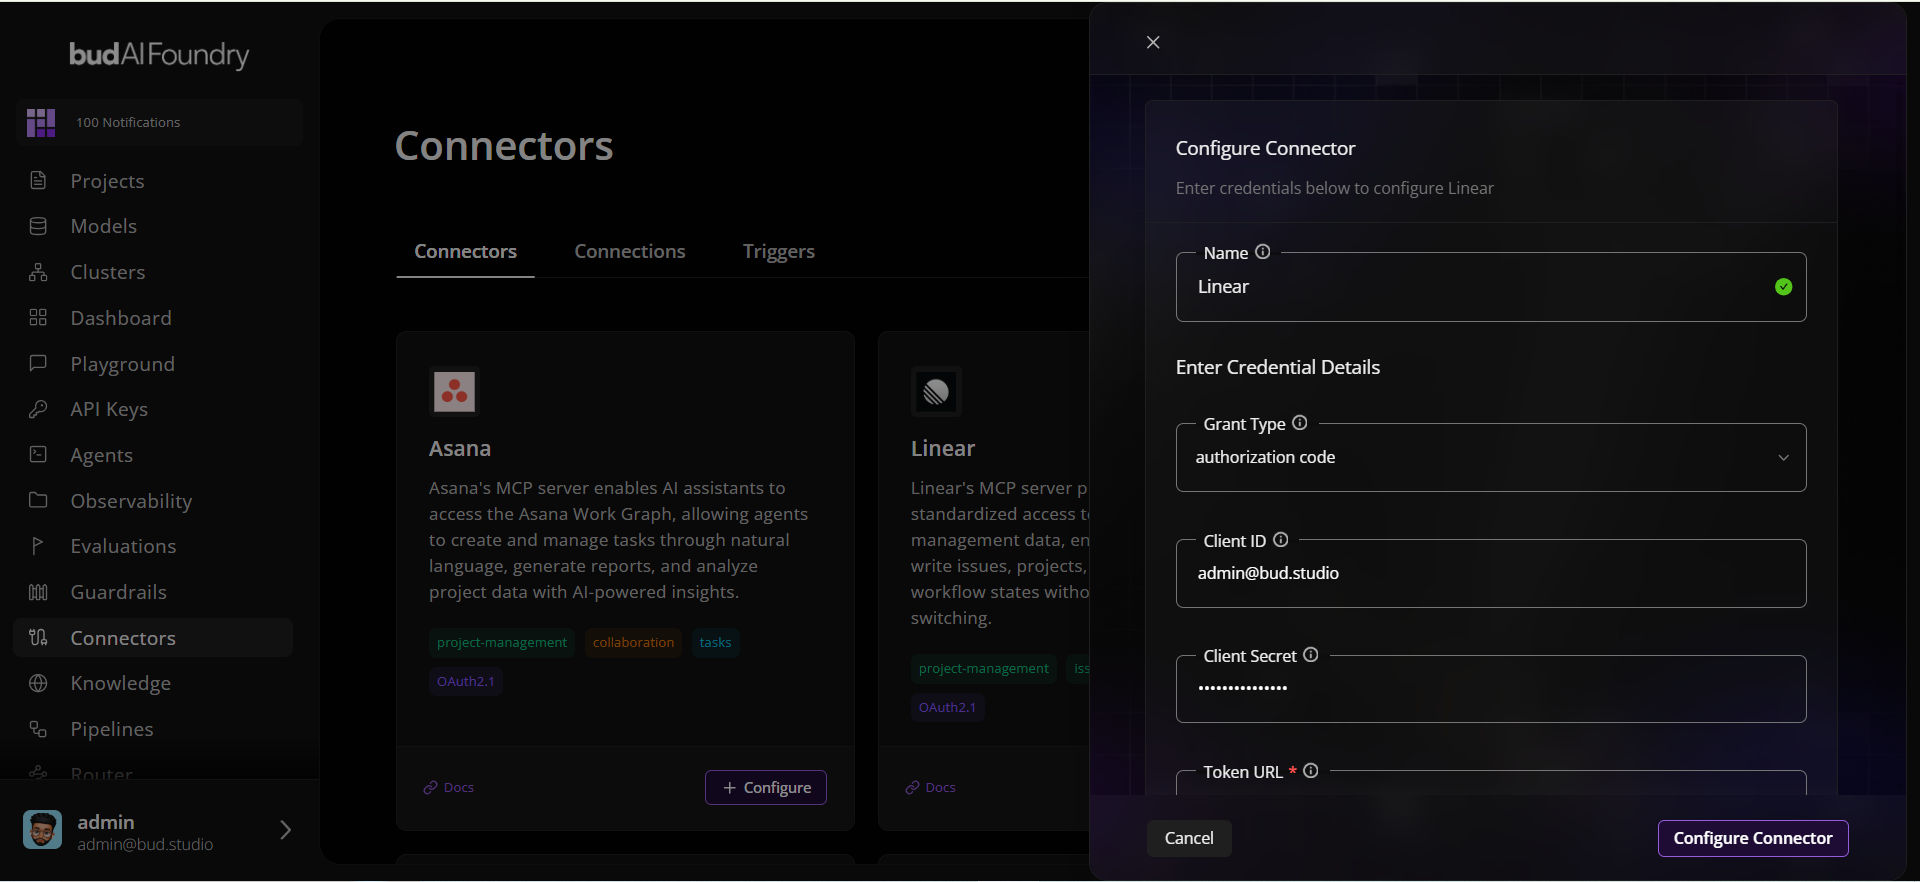Switch to the Triggers tab
Viewport: 1920px width, 882px height.
(x=779, y=251)
